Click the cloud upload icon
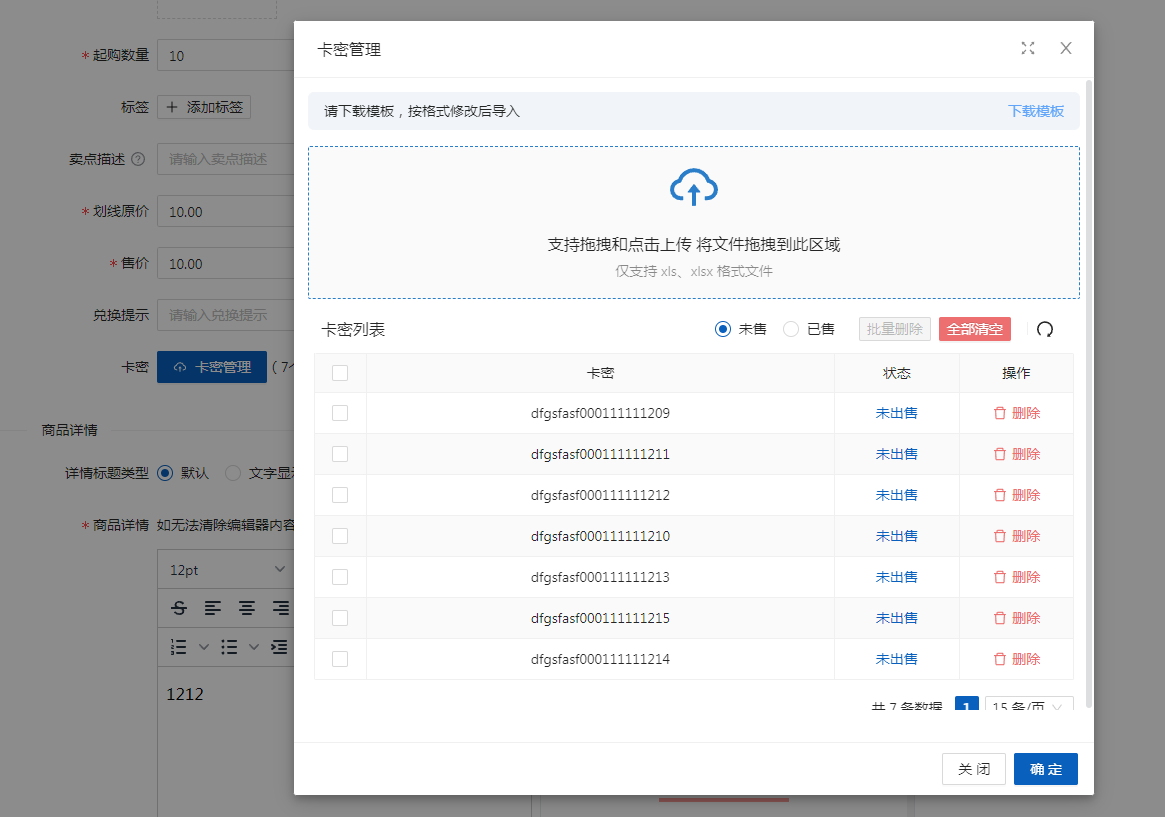Viewport: 1165px width, 817px height. (693, 187)
